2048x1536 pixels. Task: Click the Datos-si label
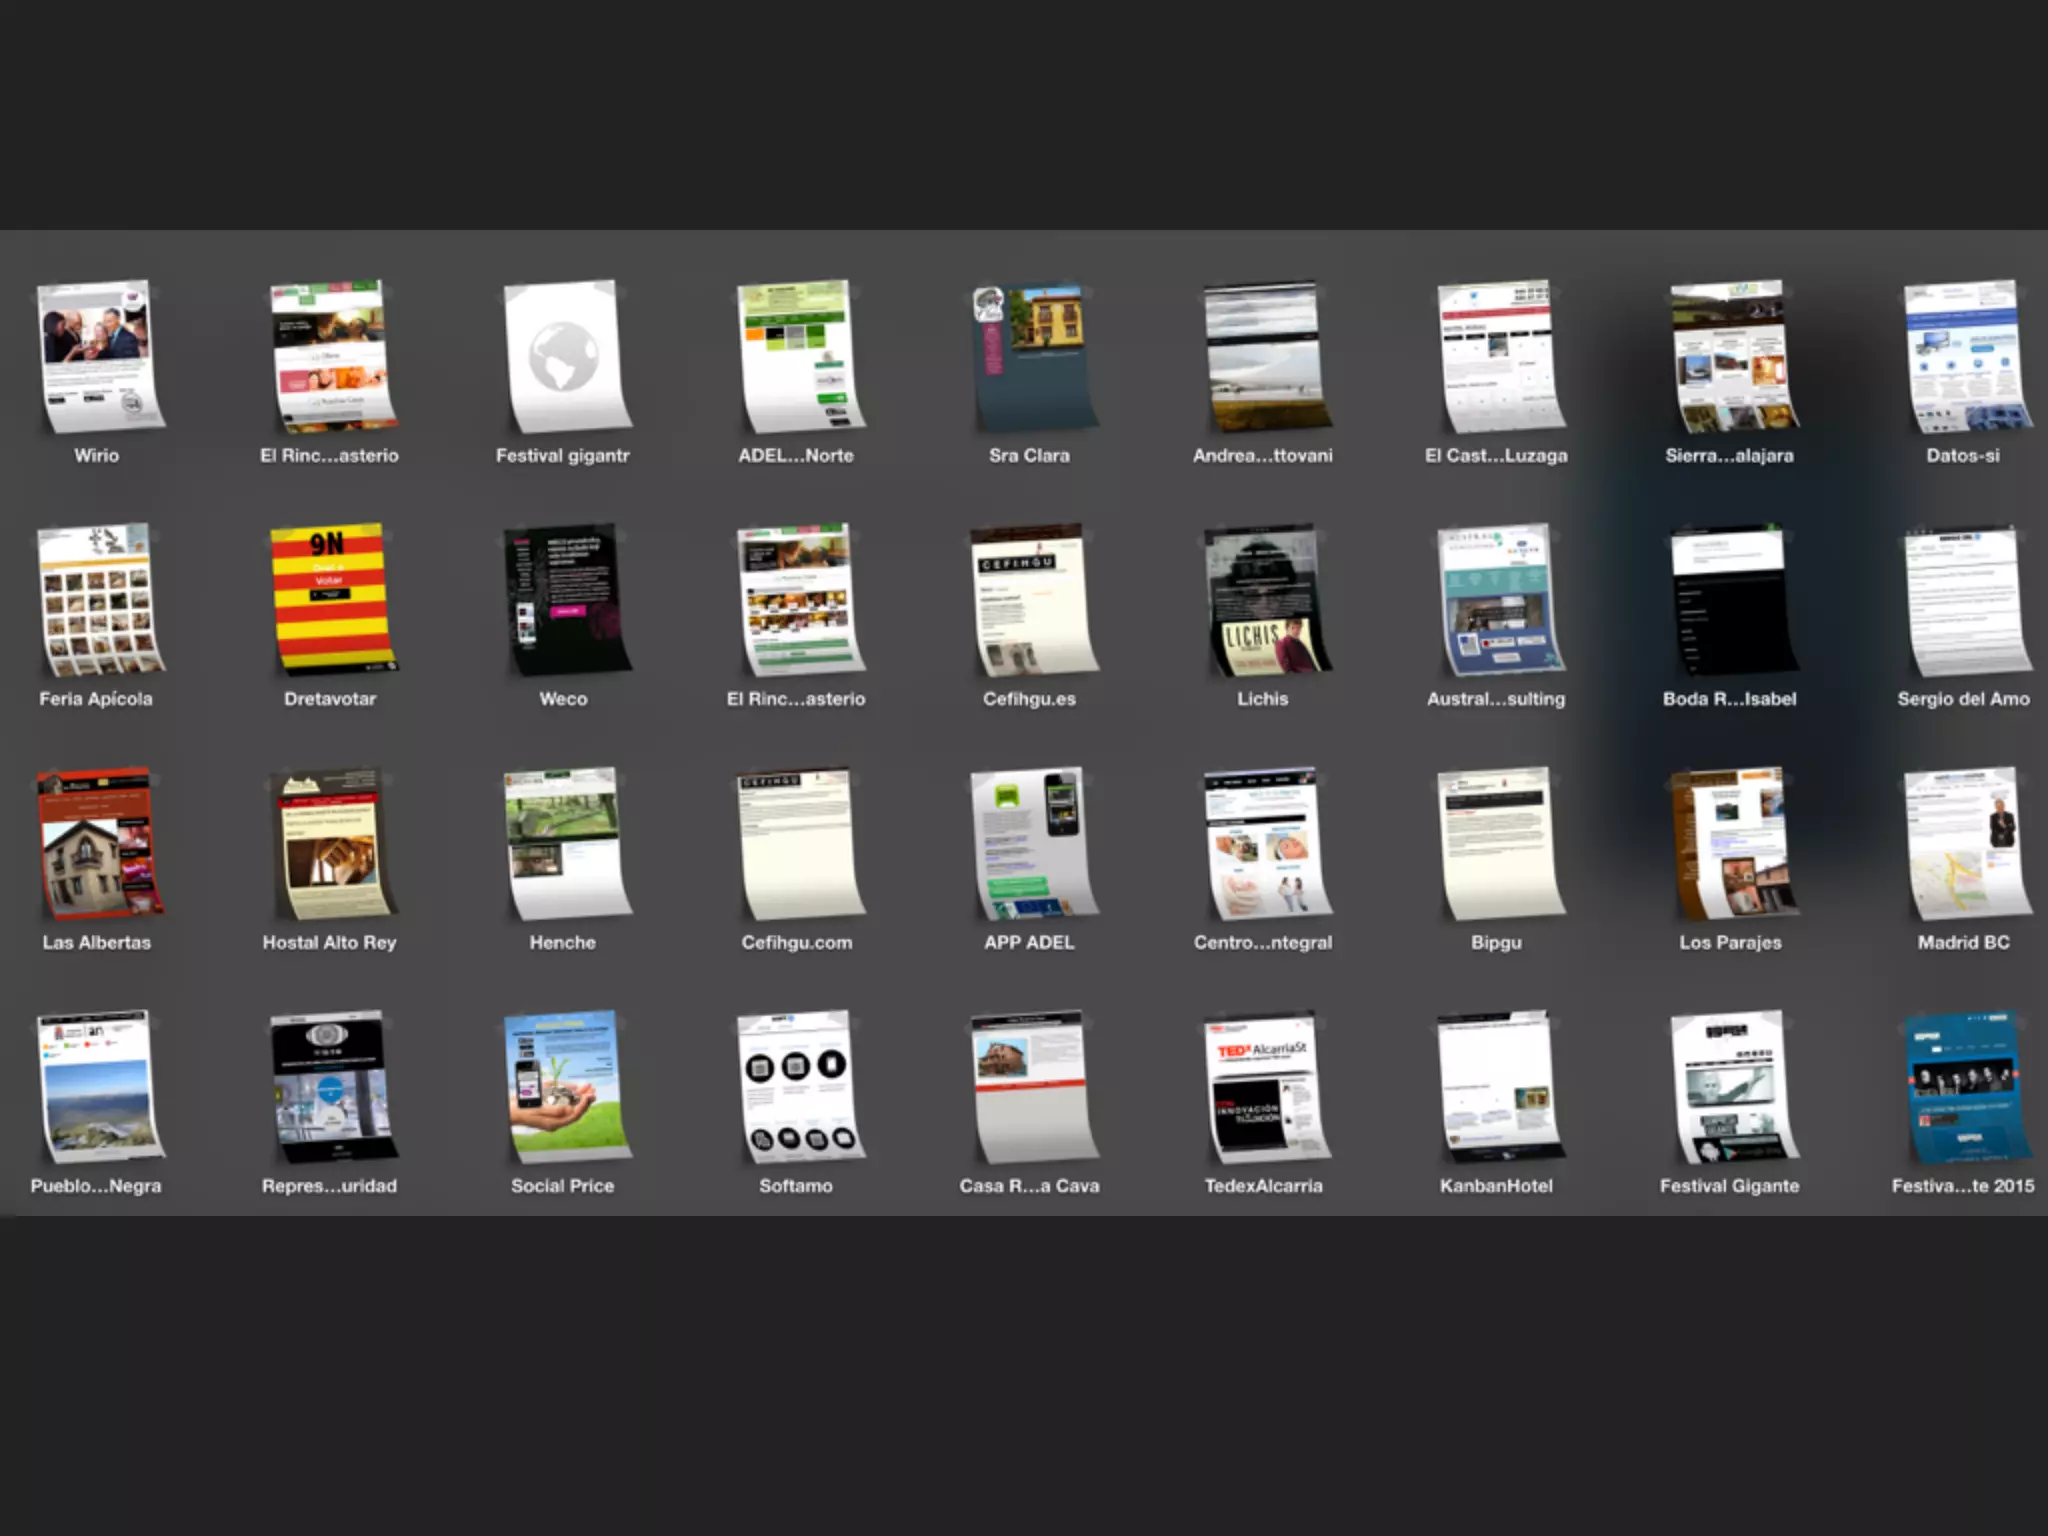(1963, 456)
